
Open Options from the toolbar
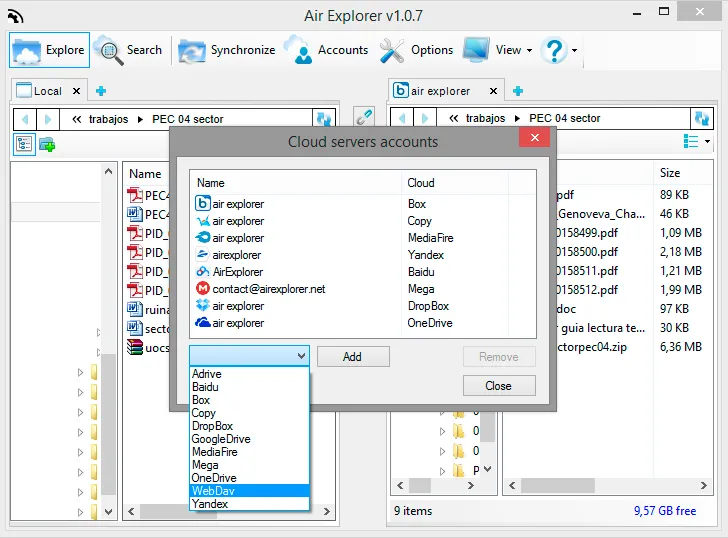click(416, 50)
